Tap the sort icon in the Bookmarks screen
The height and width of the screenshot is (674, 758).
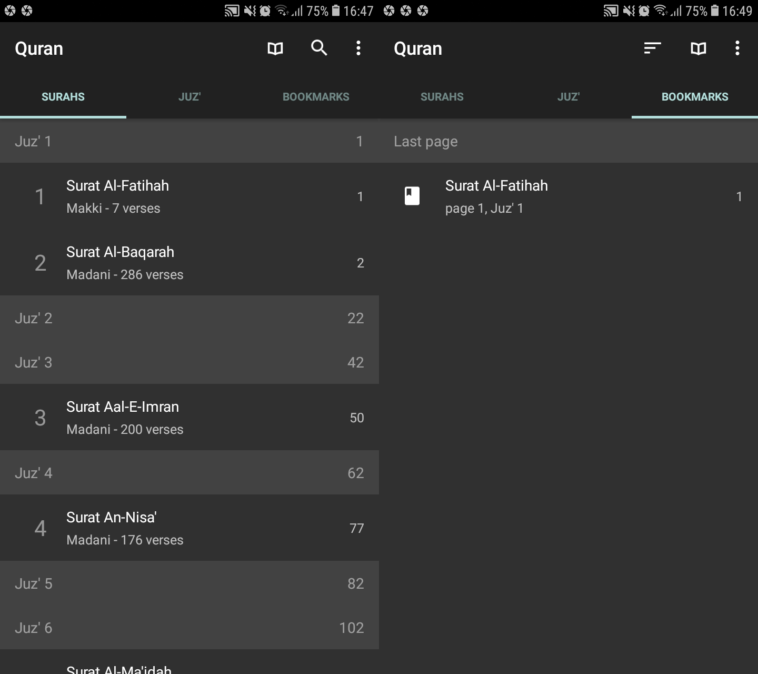[x=652, y=48]
